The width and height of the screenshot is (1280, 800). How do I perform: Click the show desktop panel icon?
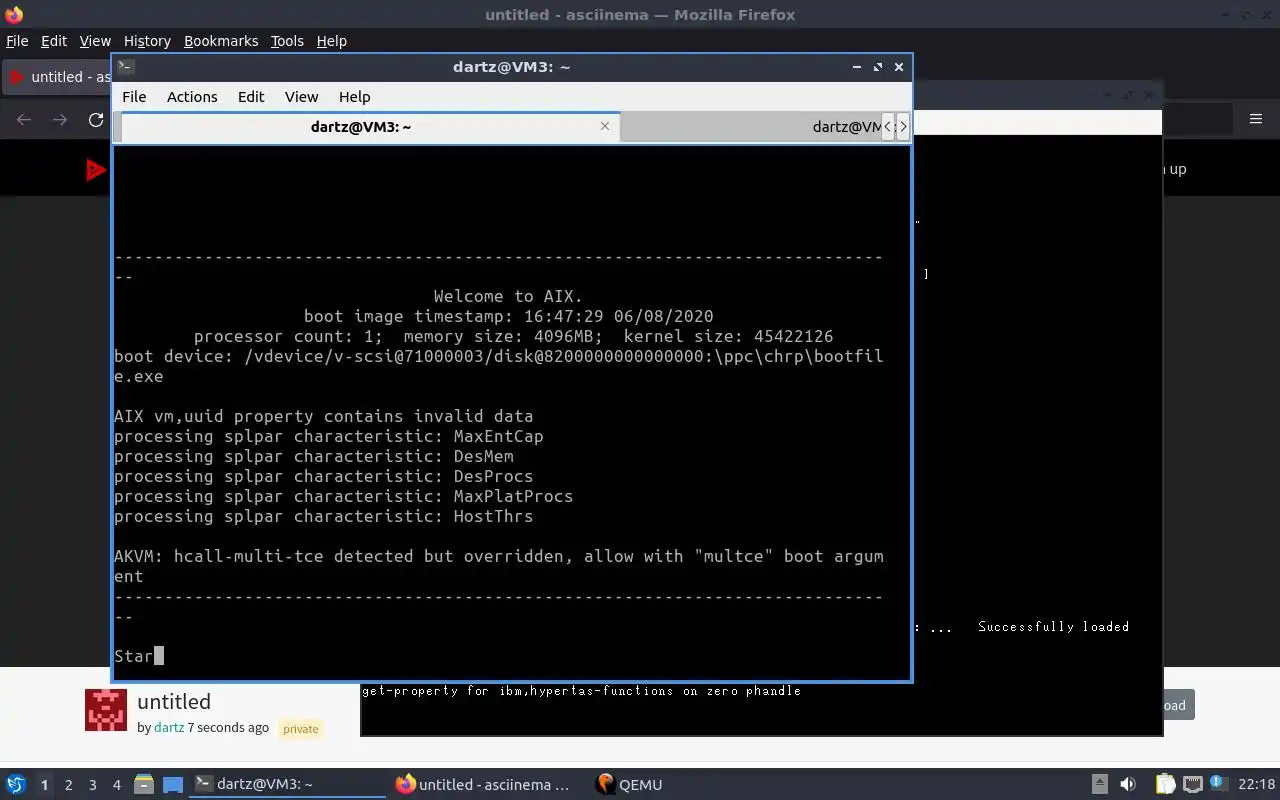[173, 784]
